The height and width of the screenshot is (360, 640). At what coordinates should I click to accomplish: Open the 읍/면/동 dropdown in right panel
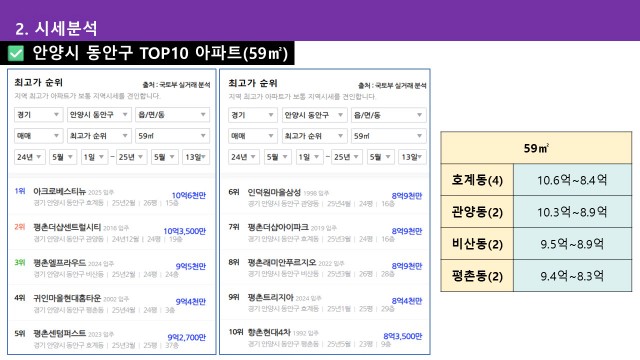click(389, 115)
